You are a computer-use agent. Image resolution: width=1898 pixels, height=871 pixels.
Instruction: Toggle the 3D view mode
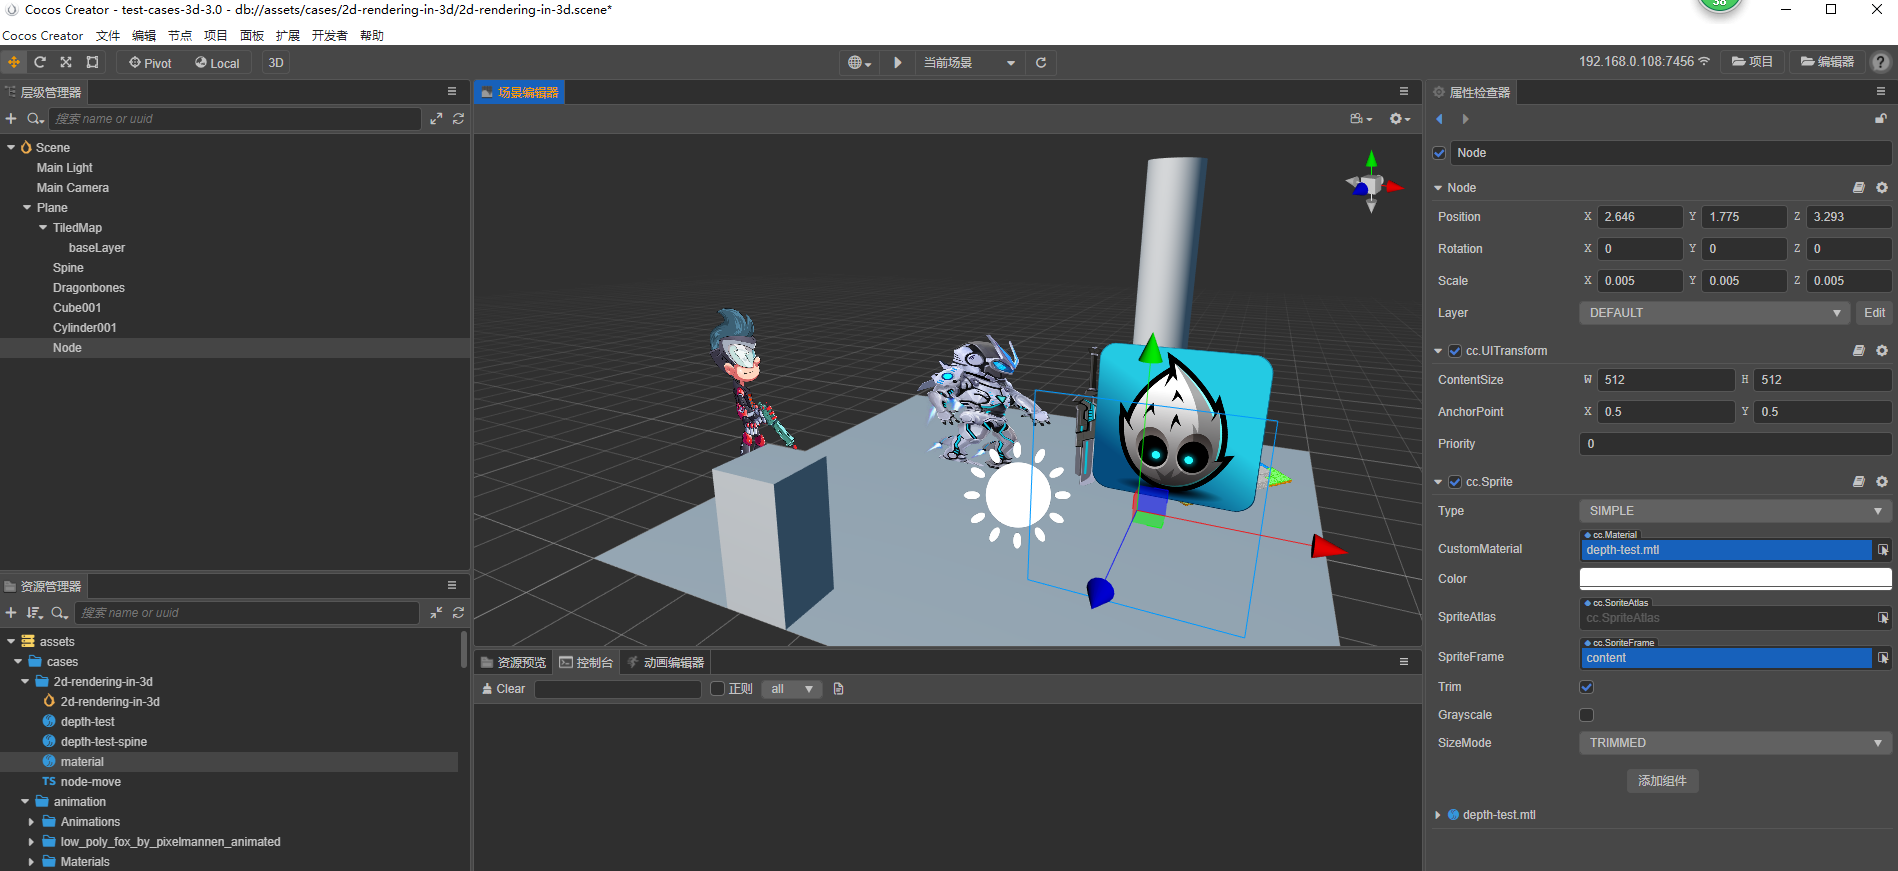[x=276, y=63]
